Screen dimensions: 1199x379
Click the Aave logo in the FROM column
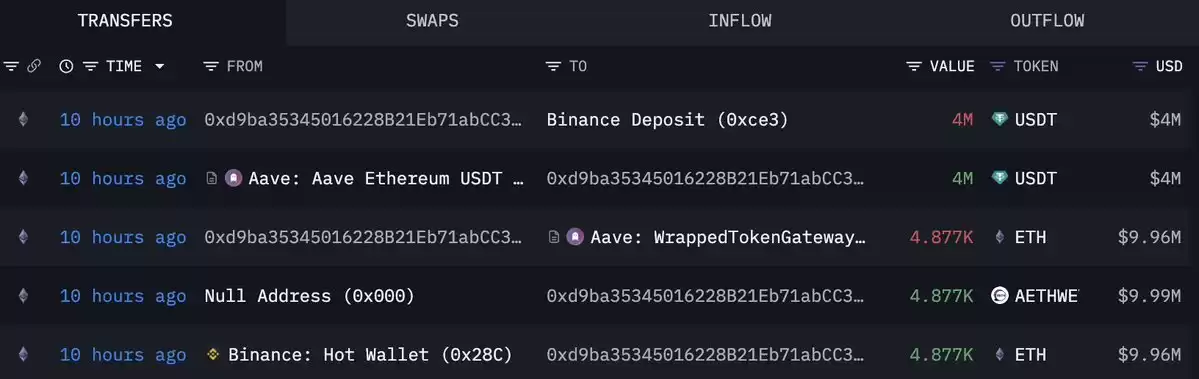(234, 179)
